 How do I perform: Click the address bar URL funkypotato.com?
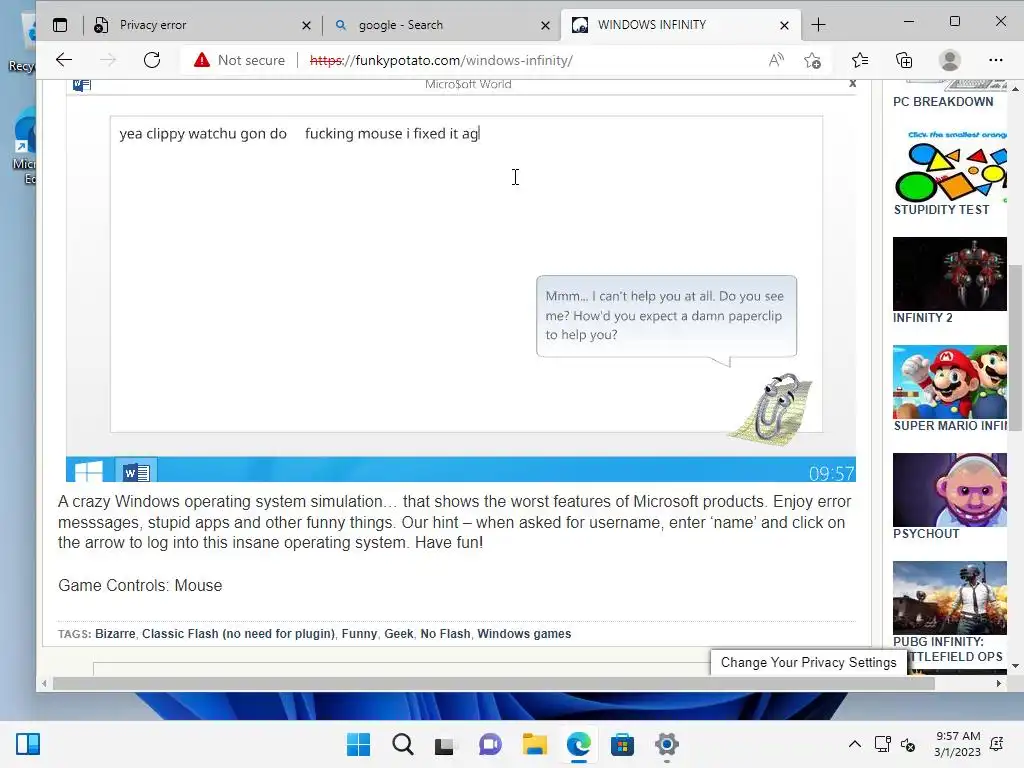point(441,60)
